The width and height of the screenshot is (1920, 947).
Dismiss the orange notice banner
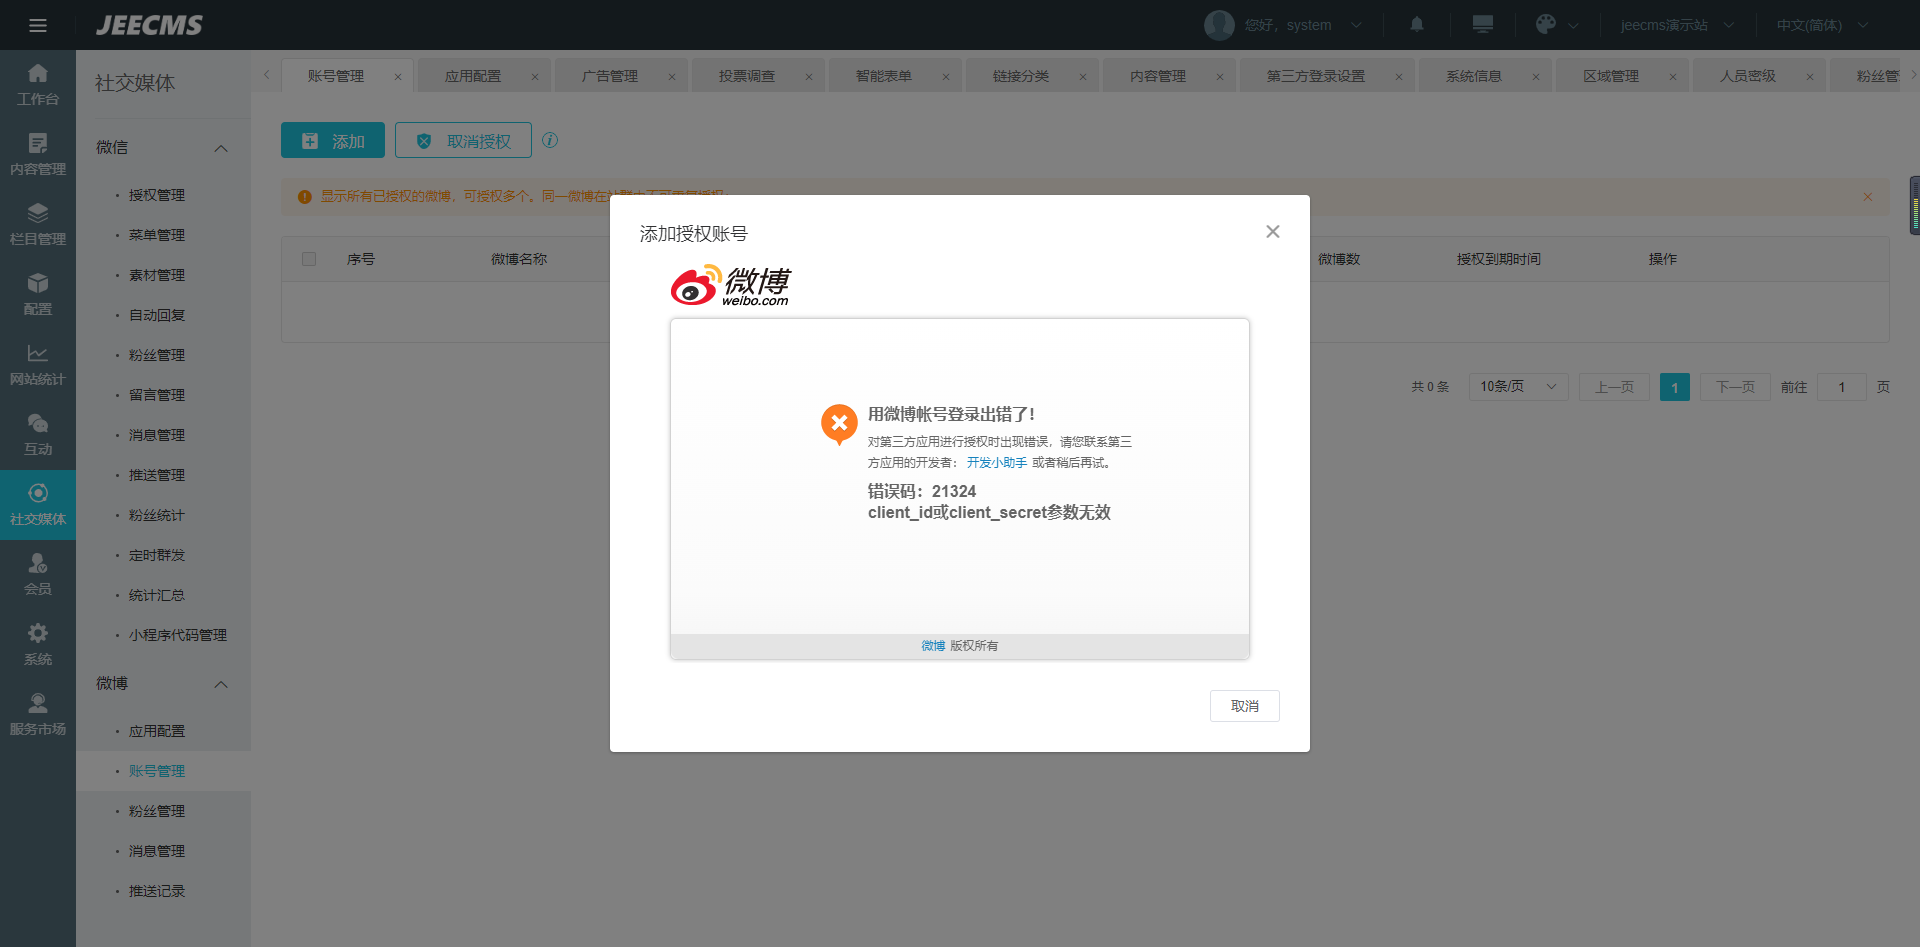tap(1867, 197)
